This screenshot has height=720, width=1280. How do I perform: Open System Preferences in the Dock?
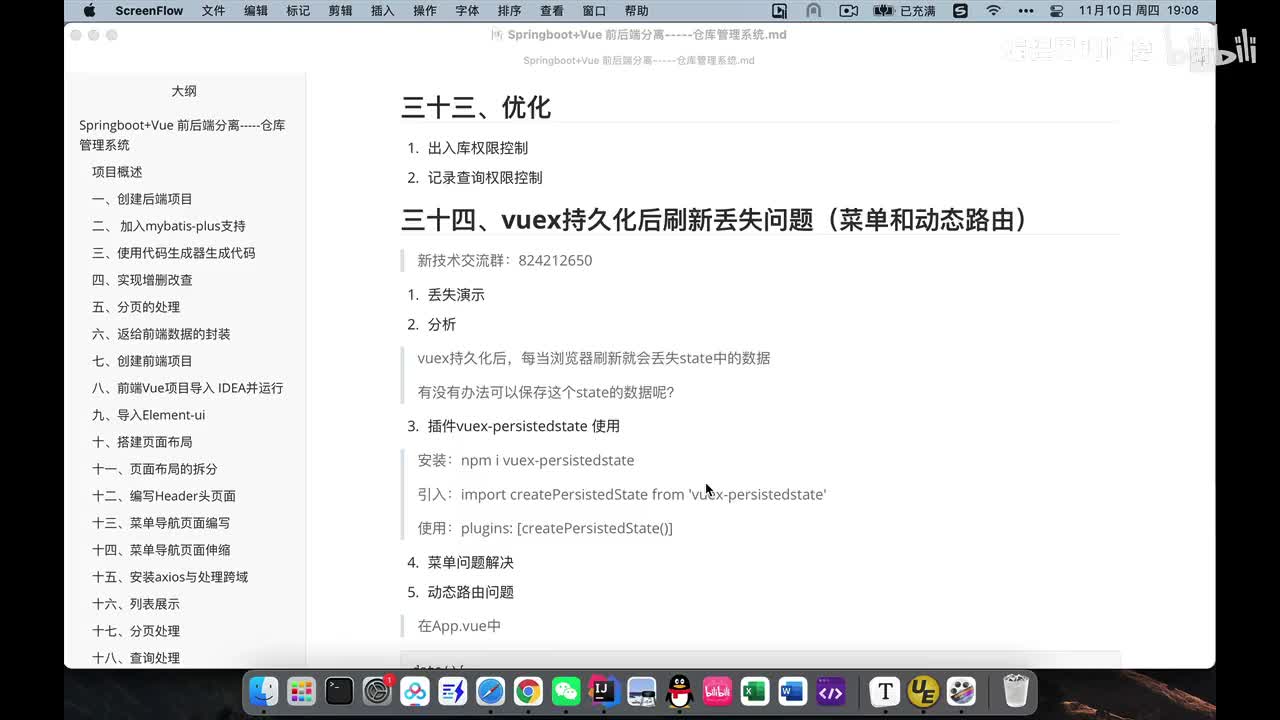click(x=377, y=691)
